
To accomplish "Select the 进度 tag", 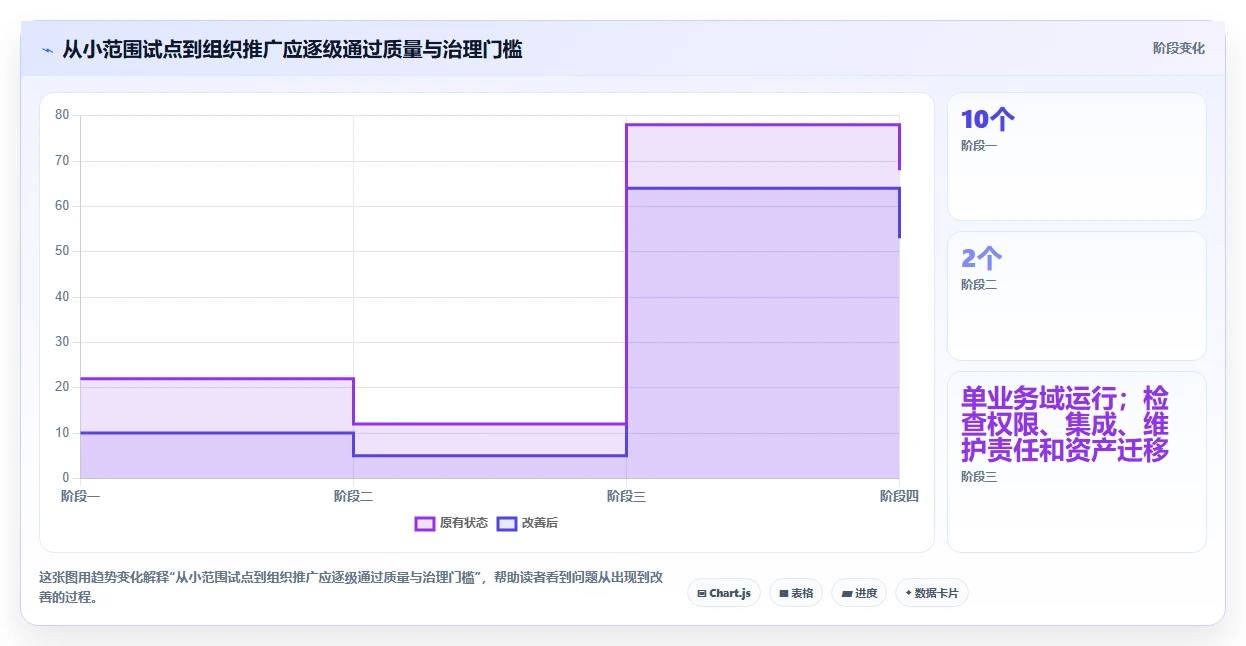I will [859, 593].
